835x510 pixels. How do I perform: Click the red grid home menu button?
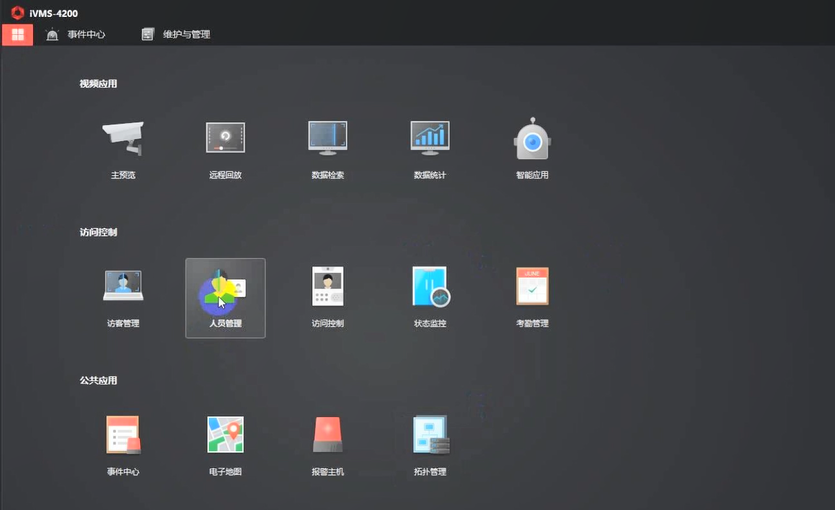tap(17, 35)
